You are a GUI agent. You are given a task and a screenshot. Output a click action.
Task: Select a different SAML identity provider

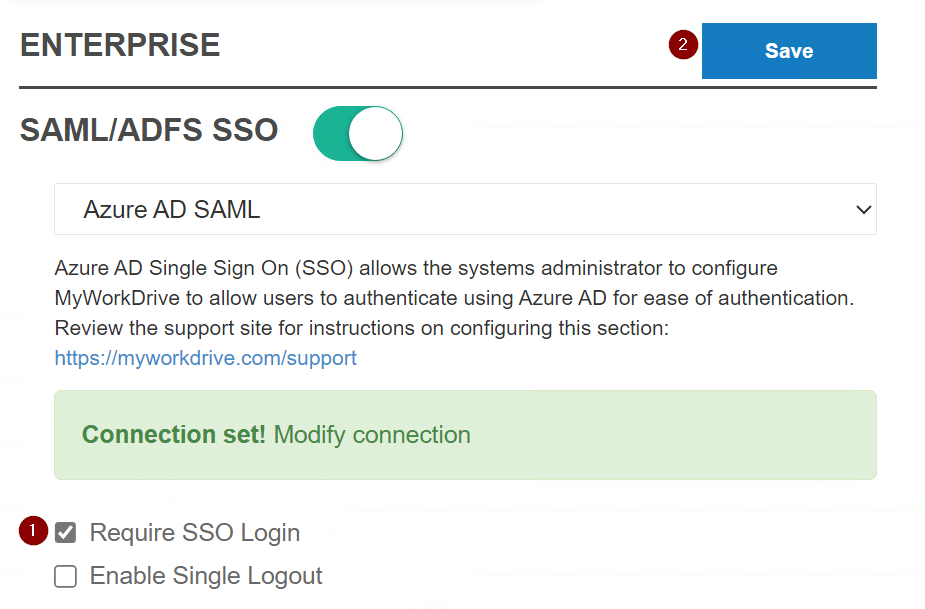(465, 209)
